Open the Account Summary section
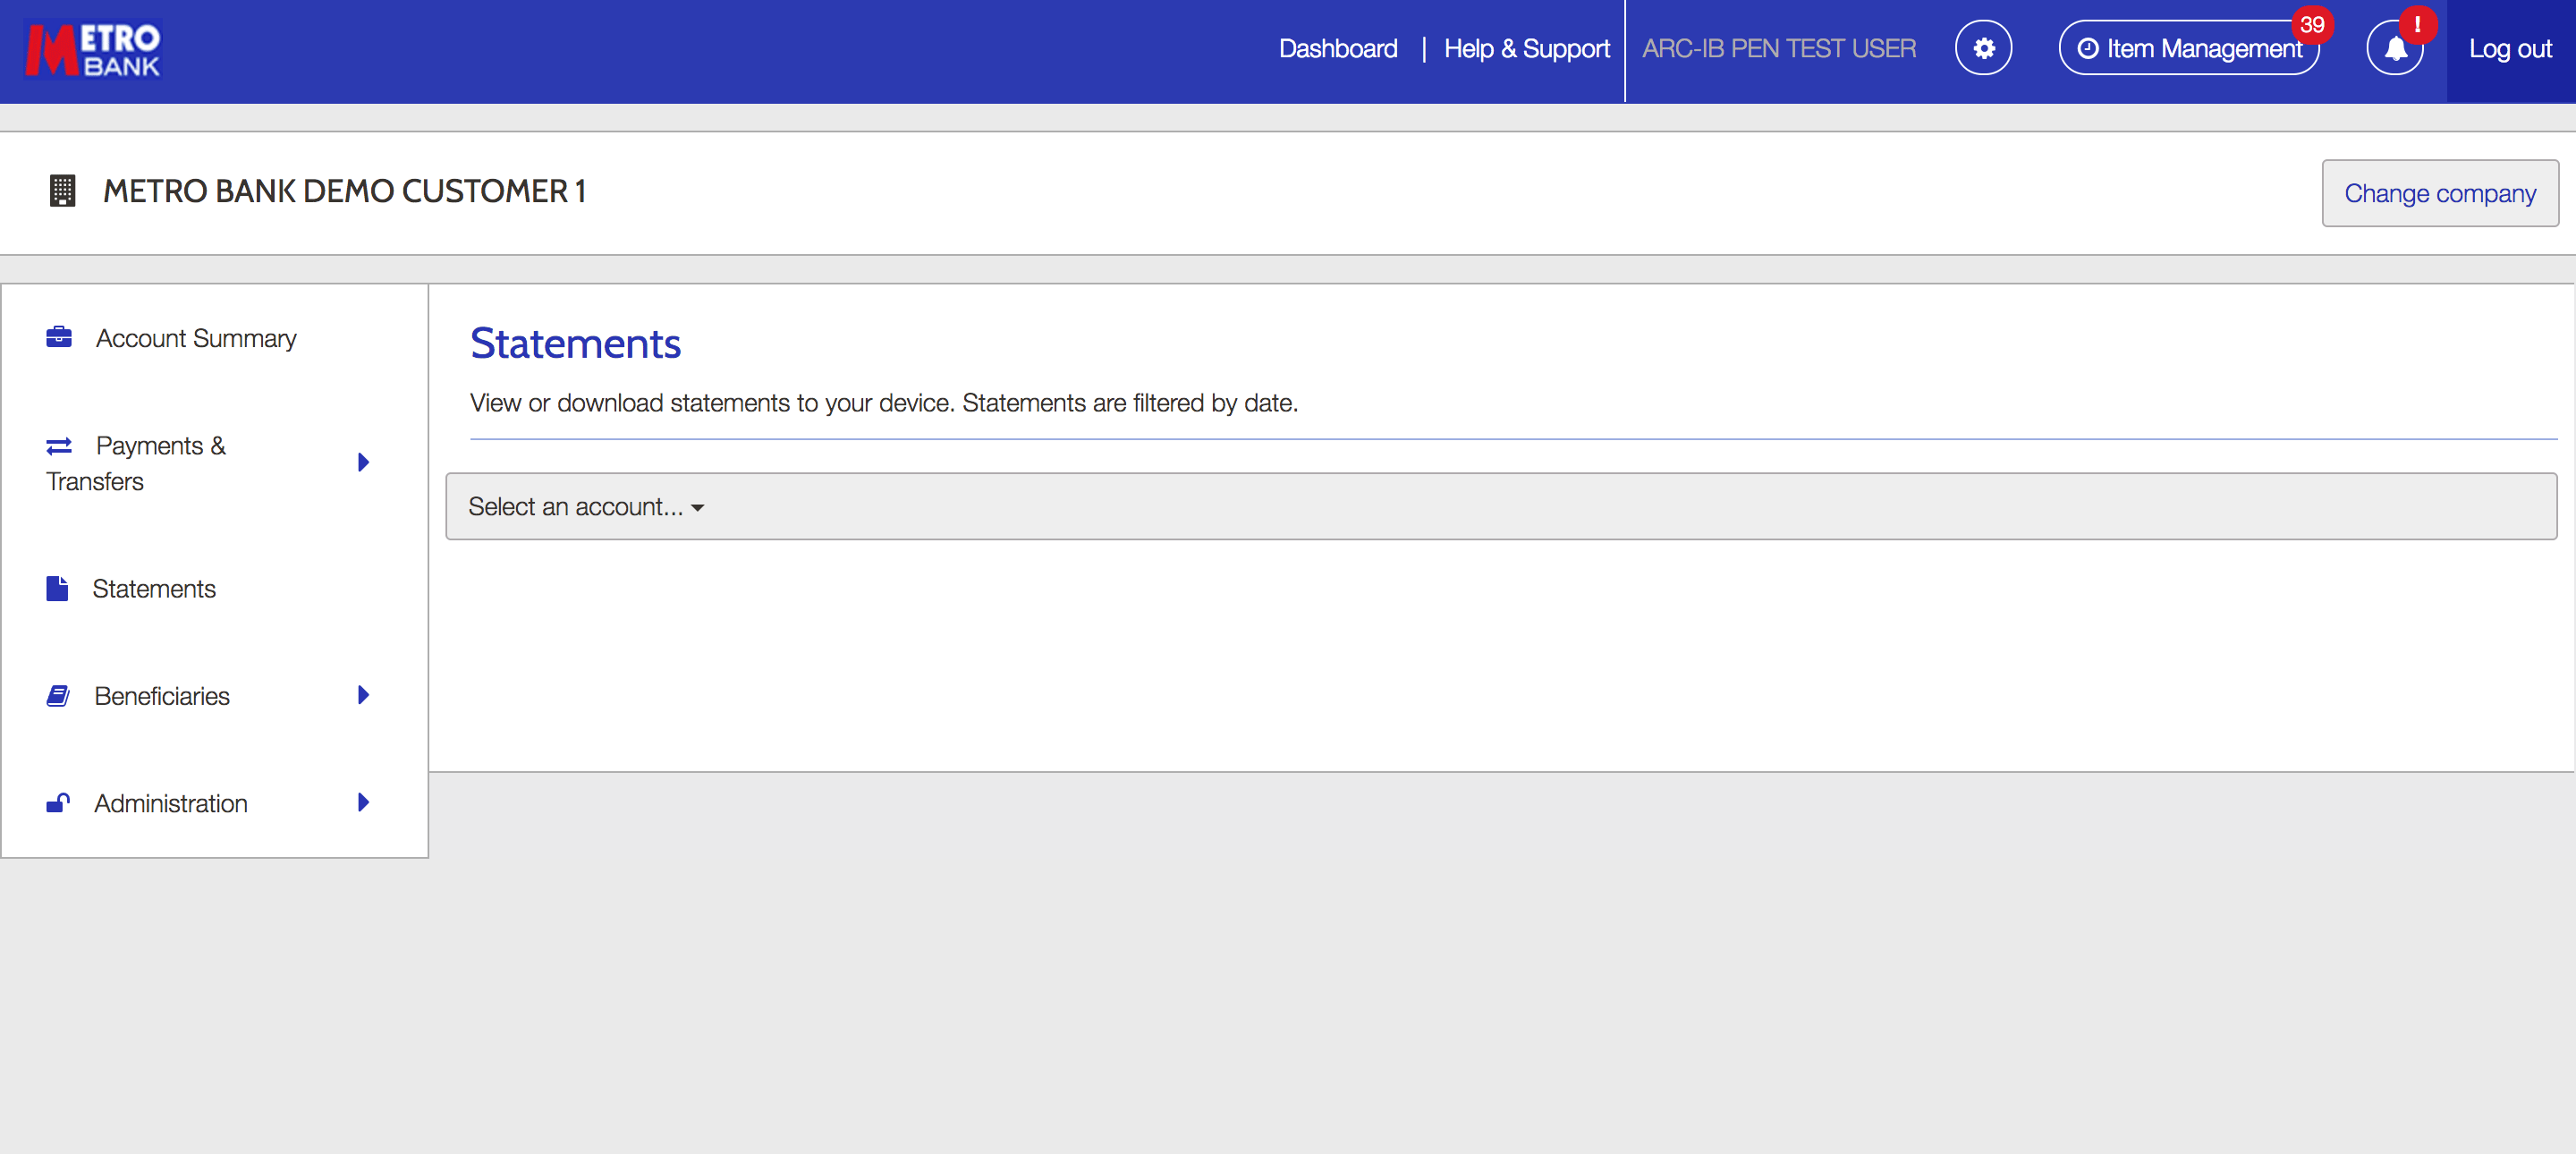The width and height of the screenshot is (2576, 1154). (x=196, y=339)
